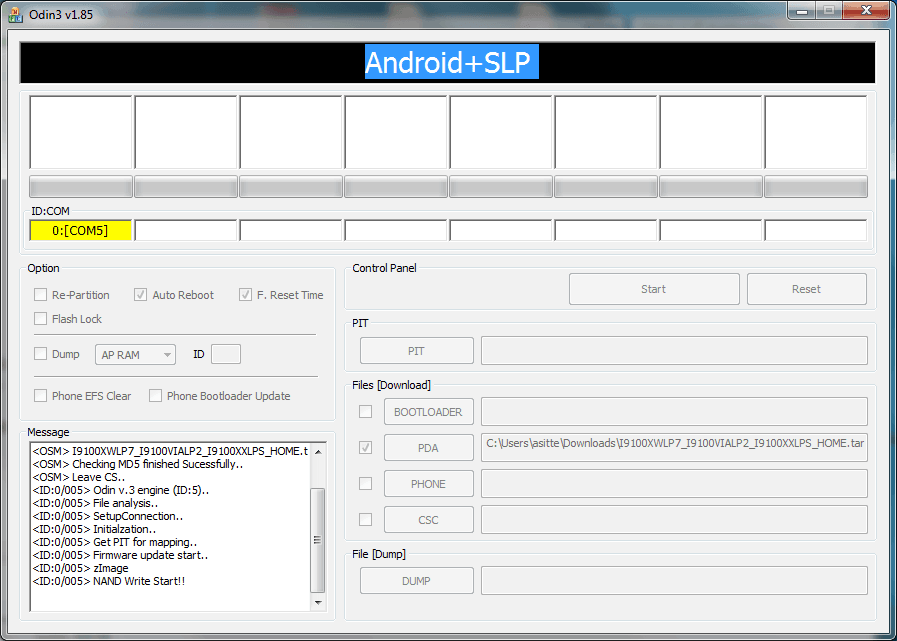Uncheck the PDA file checkbox
The height and width of the screenshot is (641, 897).
pos(365,448)
